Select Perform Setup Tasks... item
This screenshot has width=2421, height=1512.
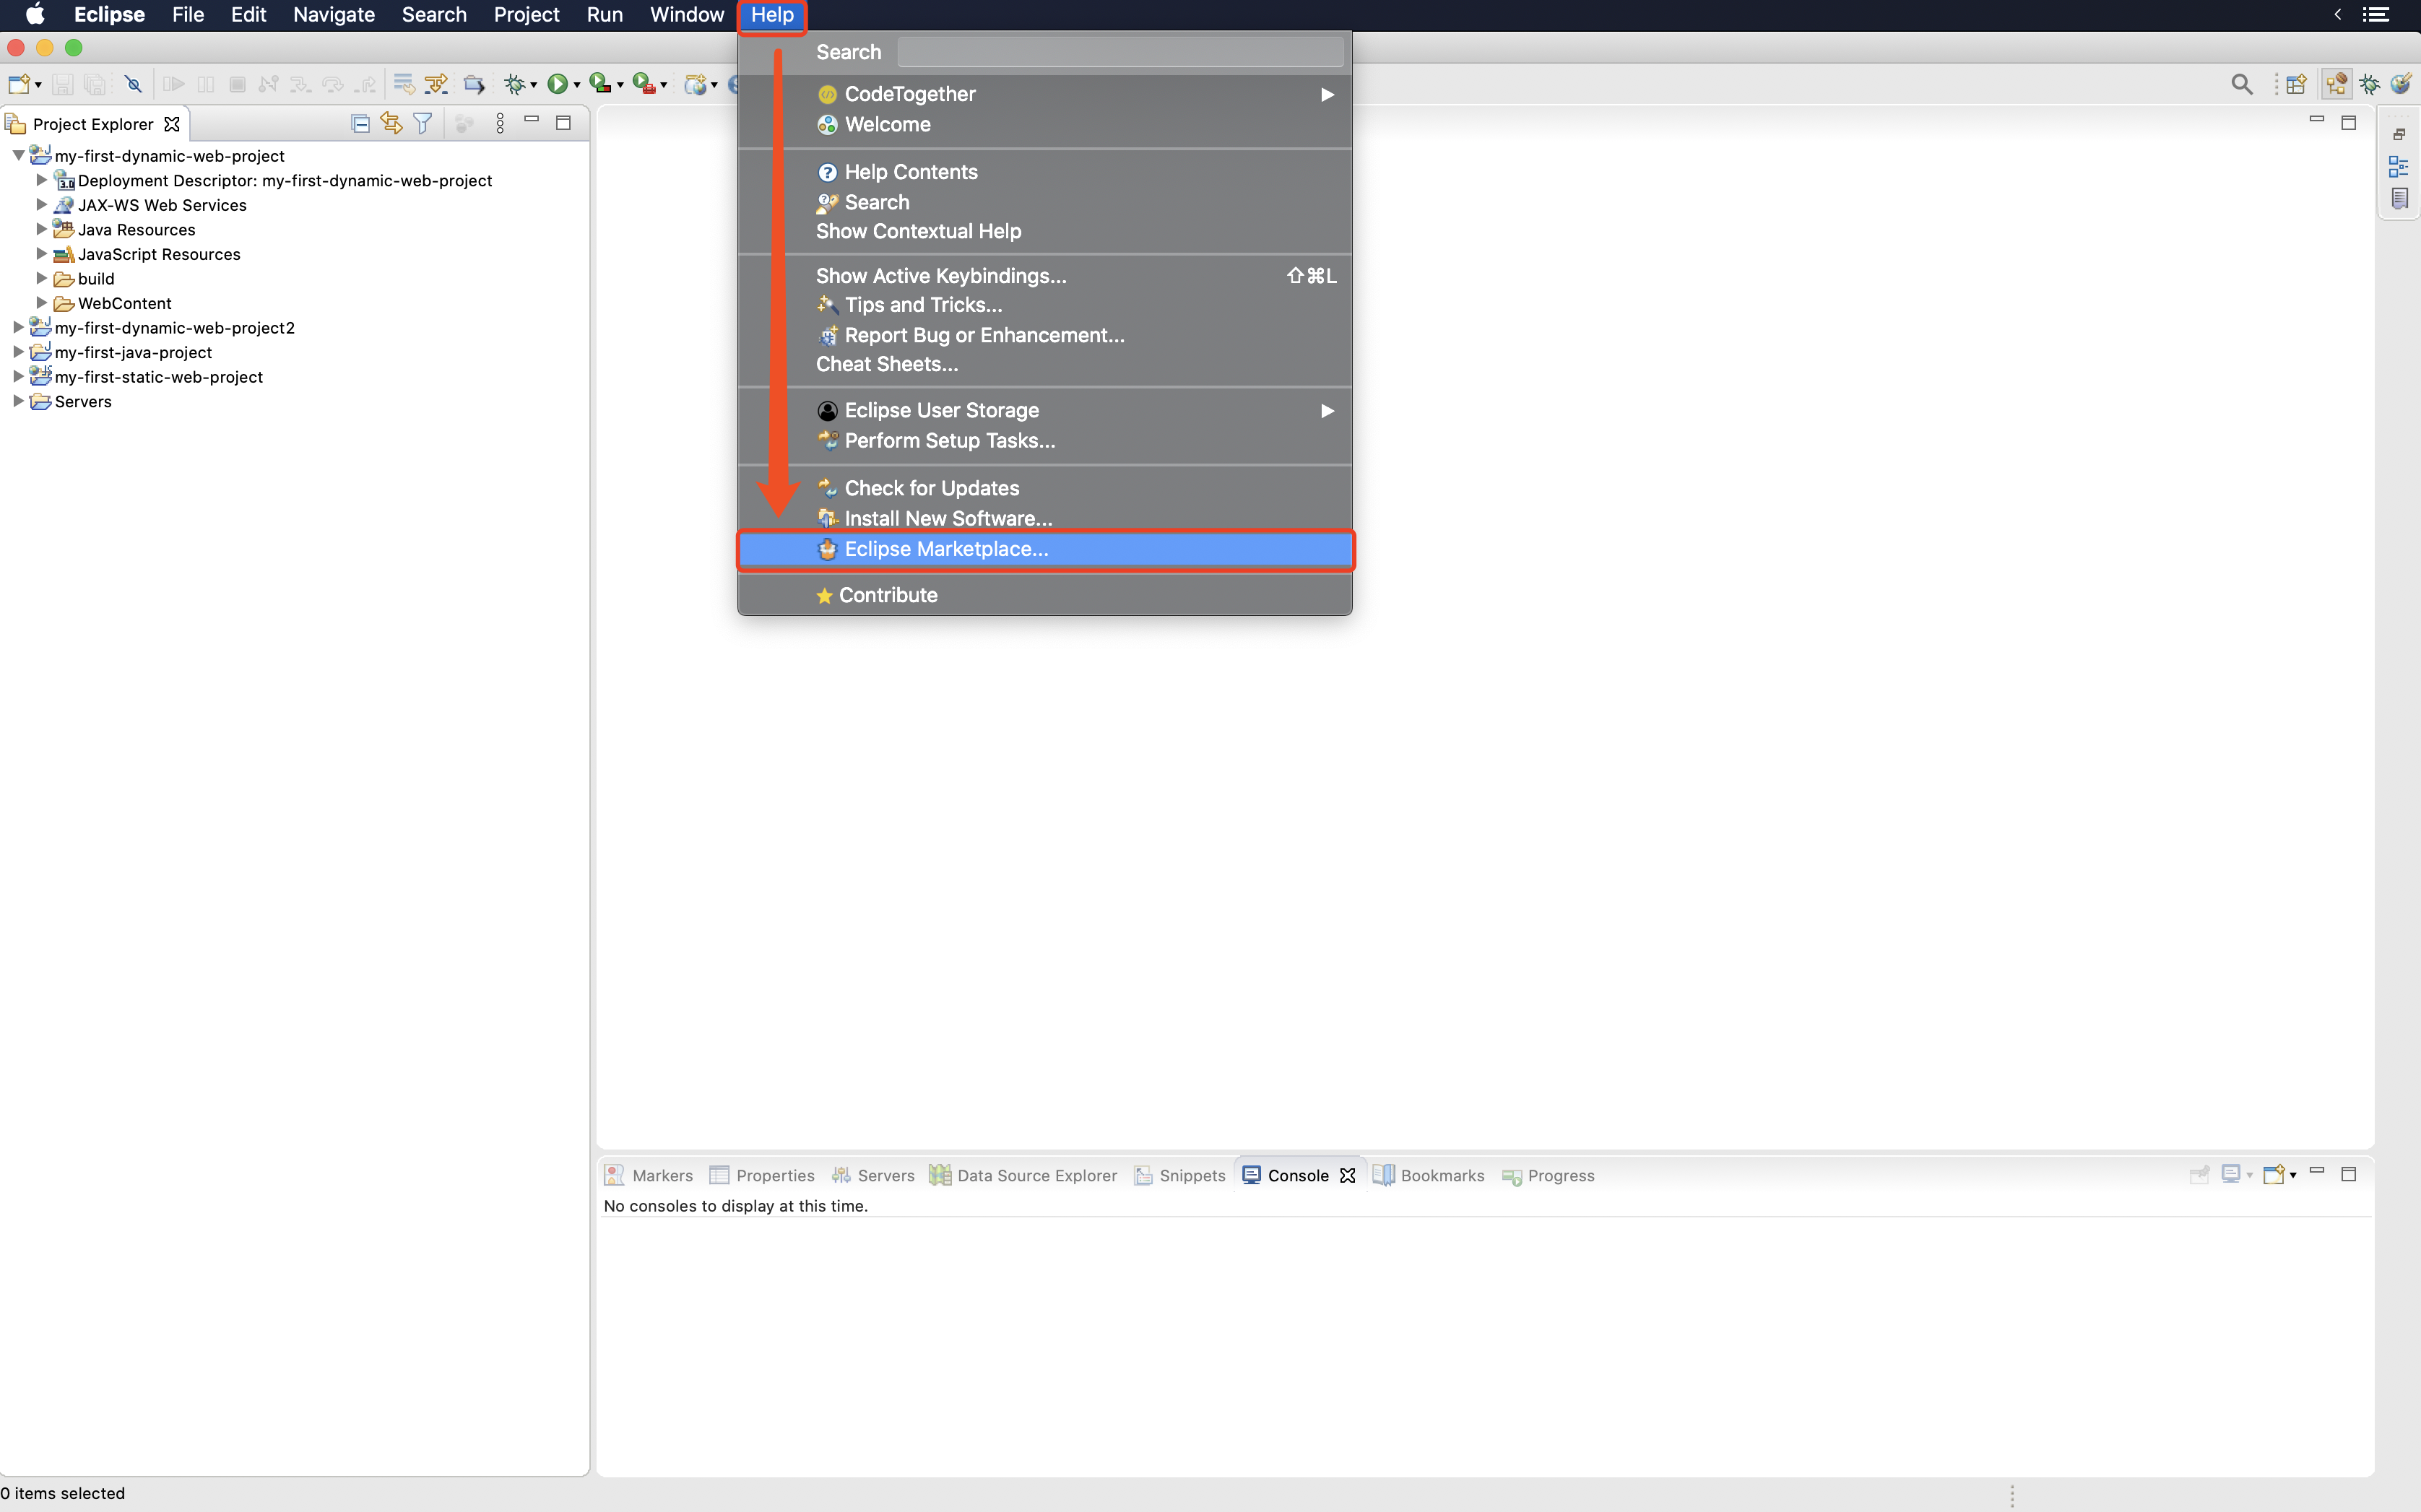[1045, 441]
